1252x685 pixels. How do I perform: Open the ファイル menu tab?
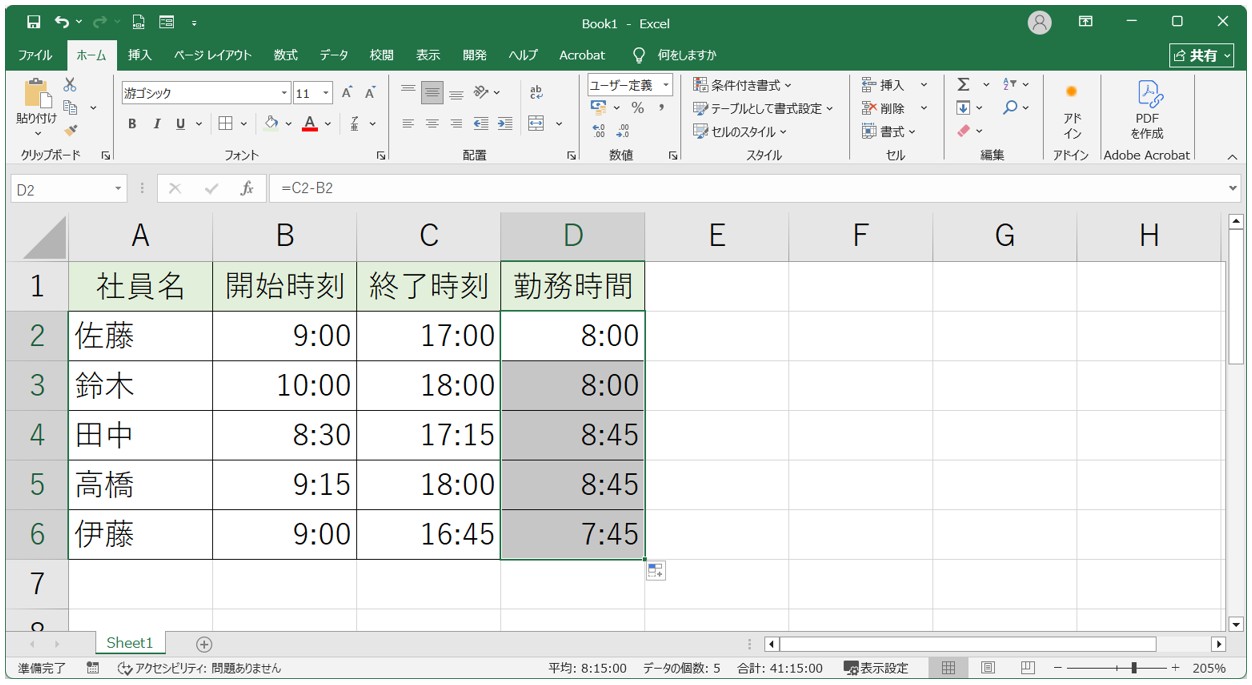click(36, 55)
